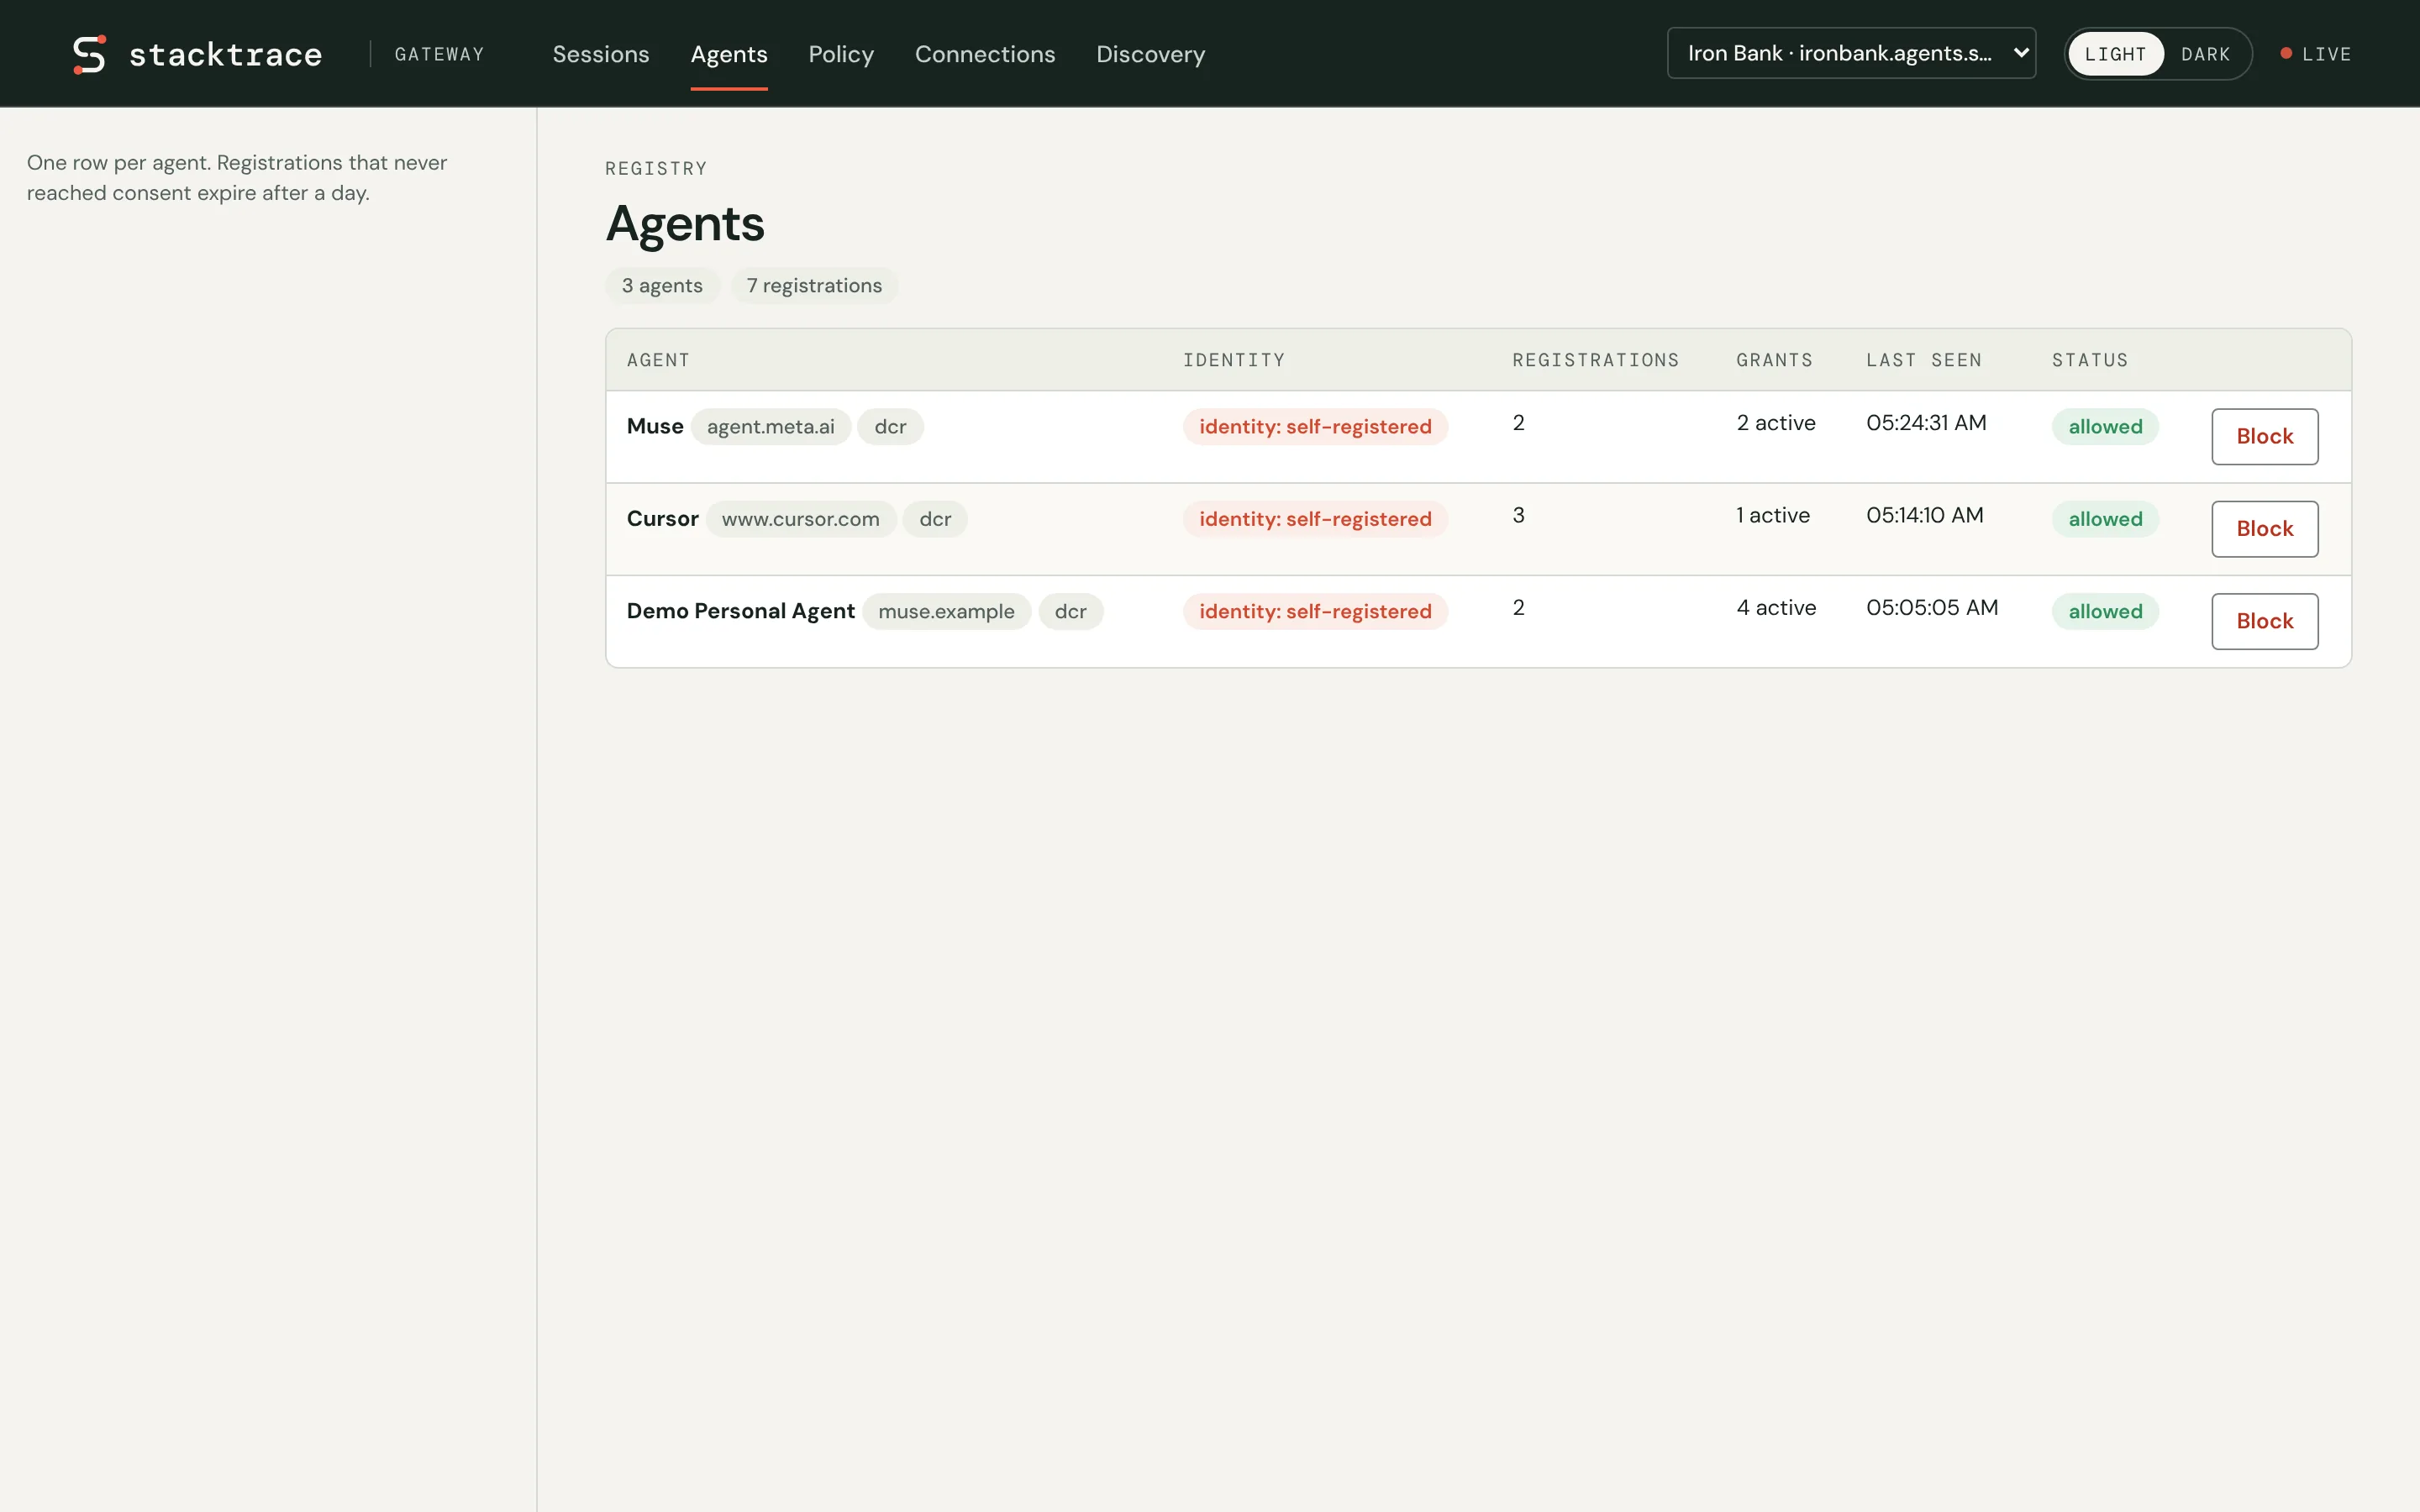Screen dimensions: 2420x1512
Task: Select the Muse agent name
Action: (x=655, y=427)
